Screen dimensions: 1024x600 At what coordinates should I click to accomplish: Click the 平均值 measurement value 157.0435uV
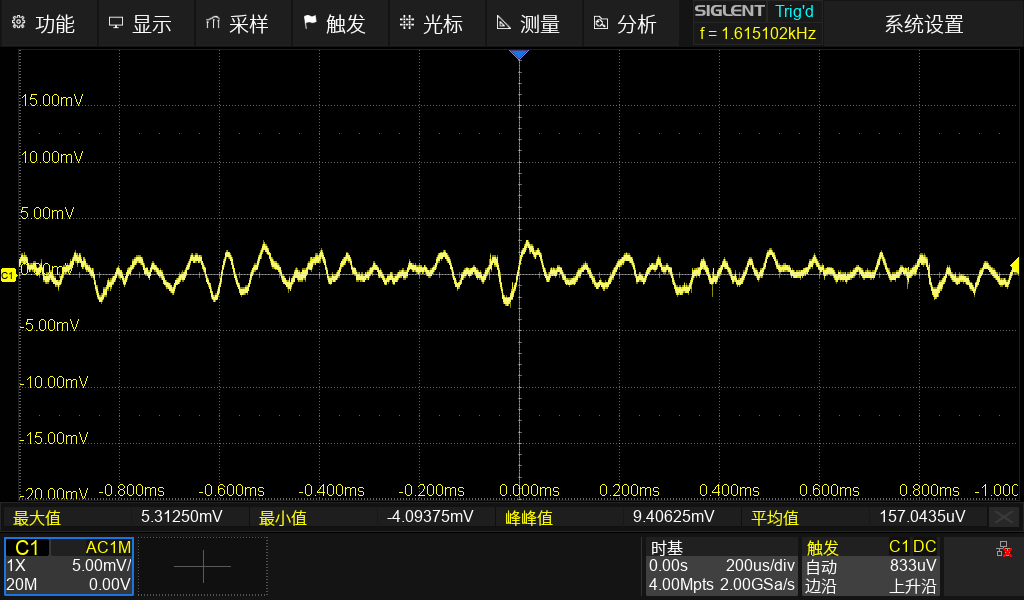click(x=922, y=516)
